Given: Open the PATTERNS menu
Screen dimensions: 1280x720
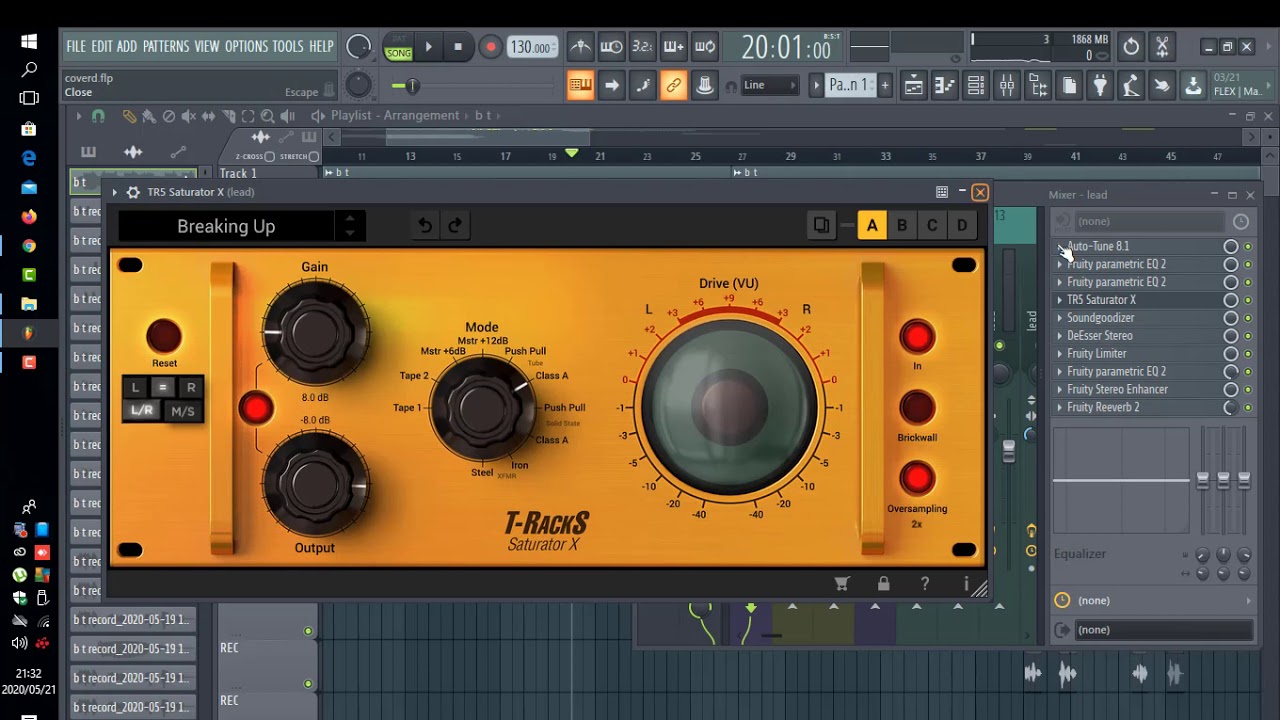Looking at the screenshot, I should (166, 47).
